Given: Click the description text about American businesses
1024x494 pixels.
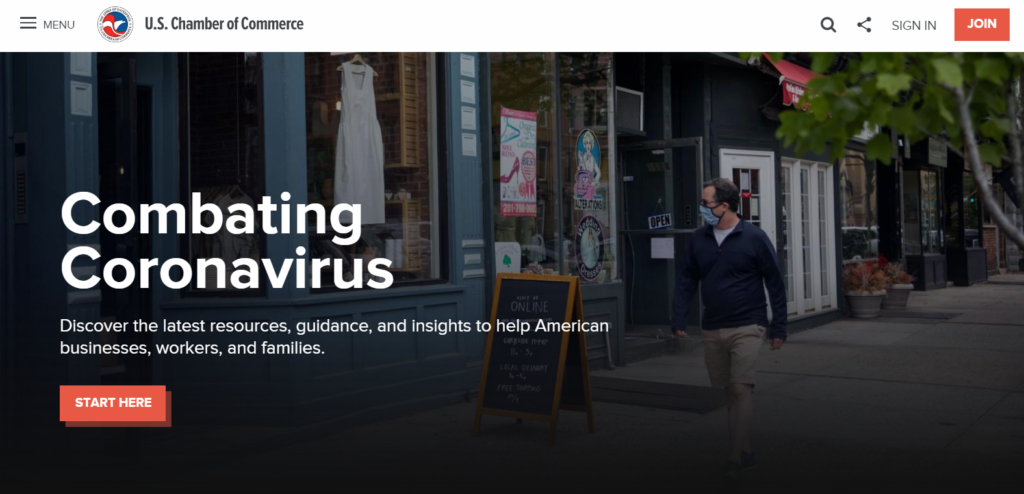Looking at the screenshot, I should [334, 337].
